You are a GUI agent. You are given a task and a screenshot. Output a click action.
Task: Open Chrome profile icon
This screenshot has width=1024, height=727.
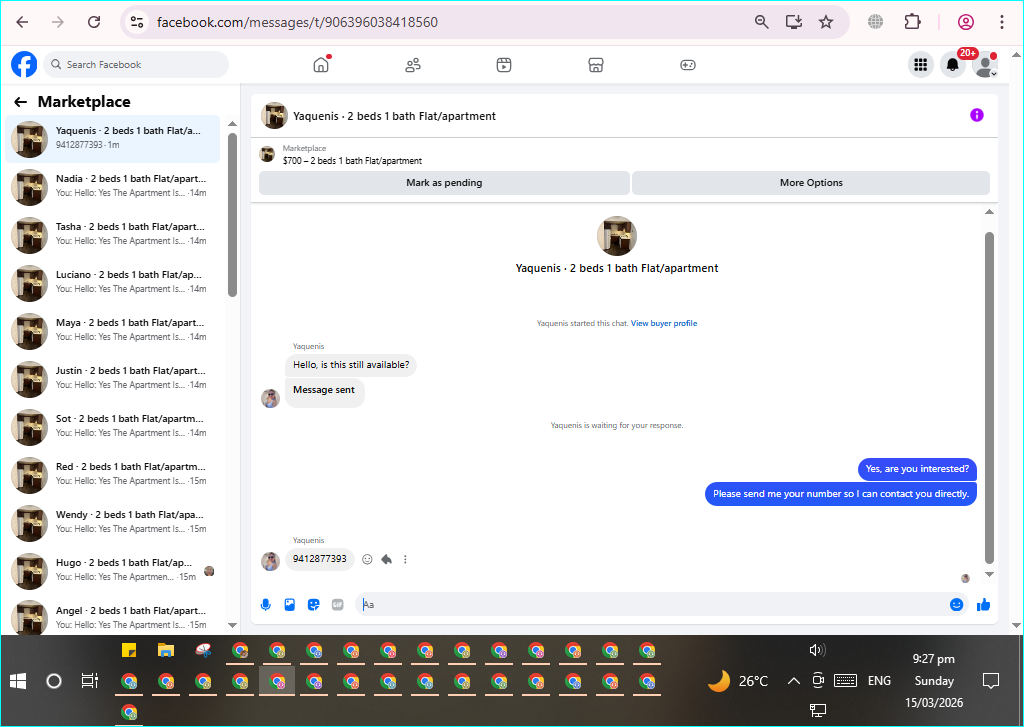[x=965, y=22]
